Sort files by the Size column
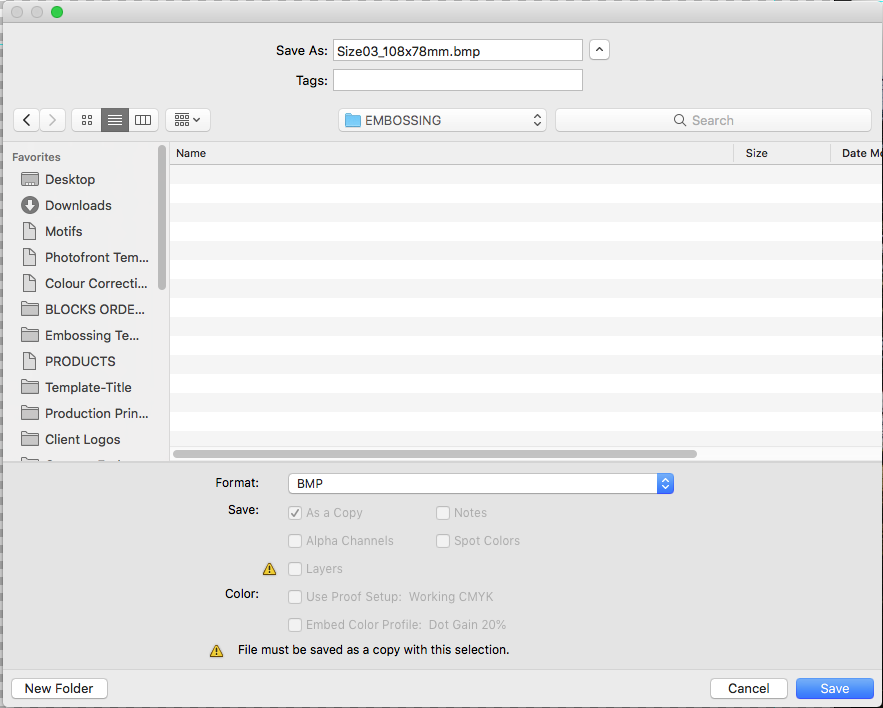Viewport: 883px width, 708px height. (780, 153)
